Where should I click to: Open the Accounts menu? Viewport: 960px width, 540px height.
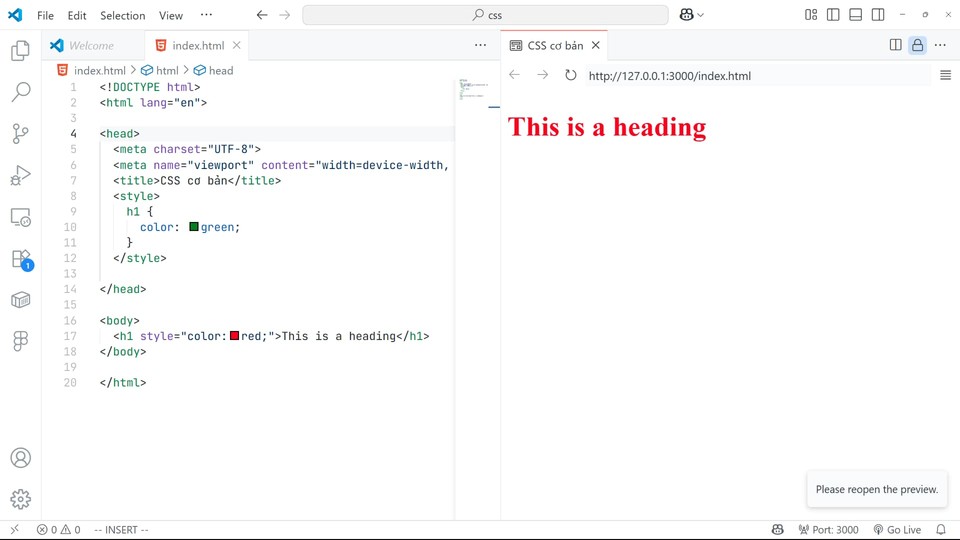point(20,457)
